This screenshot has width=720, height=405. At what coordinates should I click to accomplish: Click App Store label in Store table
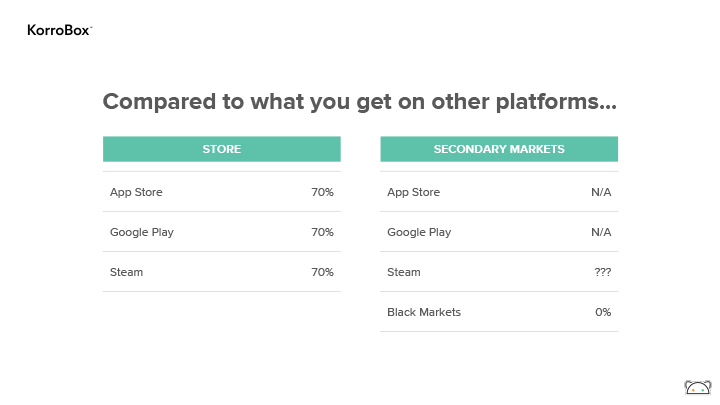(136, 192)
